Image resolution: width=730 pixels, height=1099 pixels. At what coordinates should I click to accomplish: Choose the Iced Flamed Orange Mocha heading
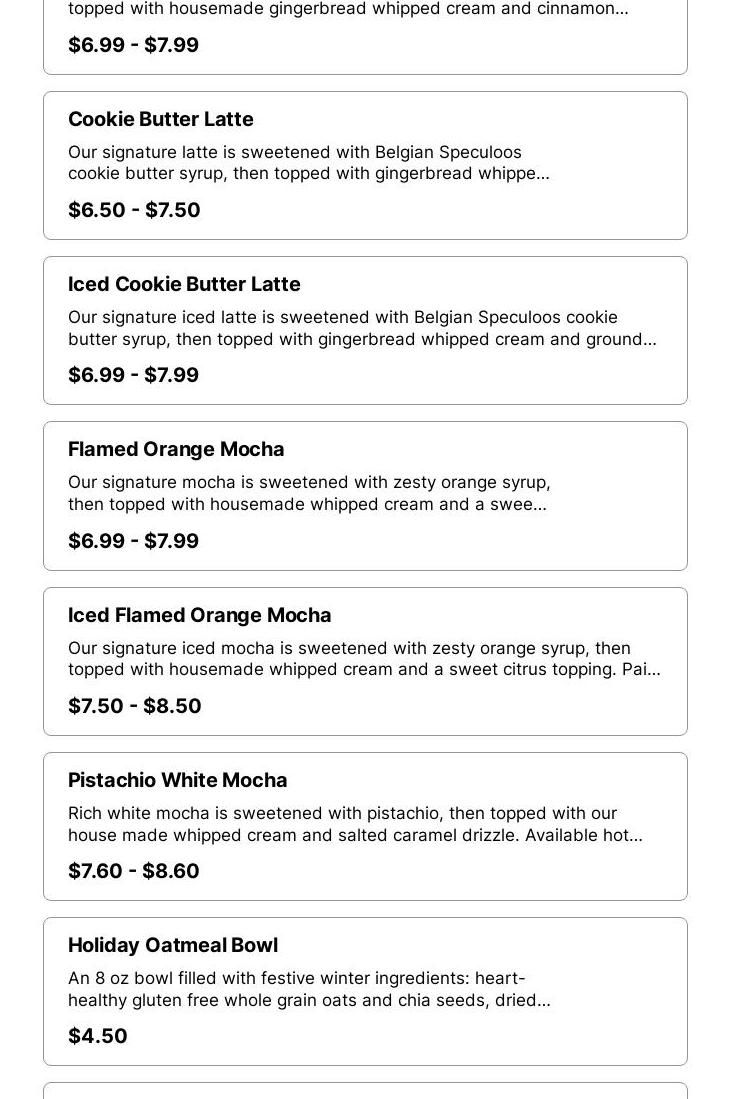[x=200, y=615]
